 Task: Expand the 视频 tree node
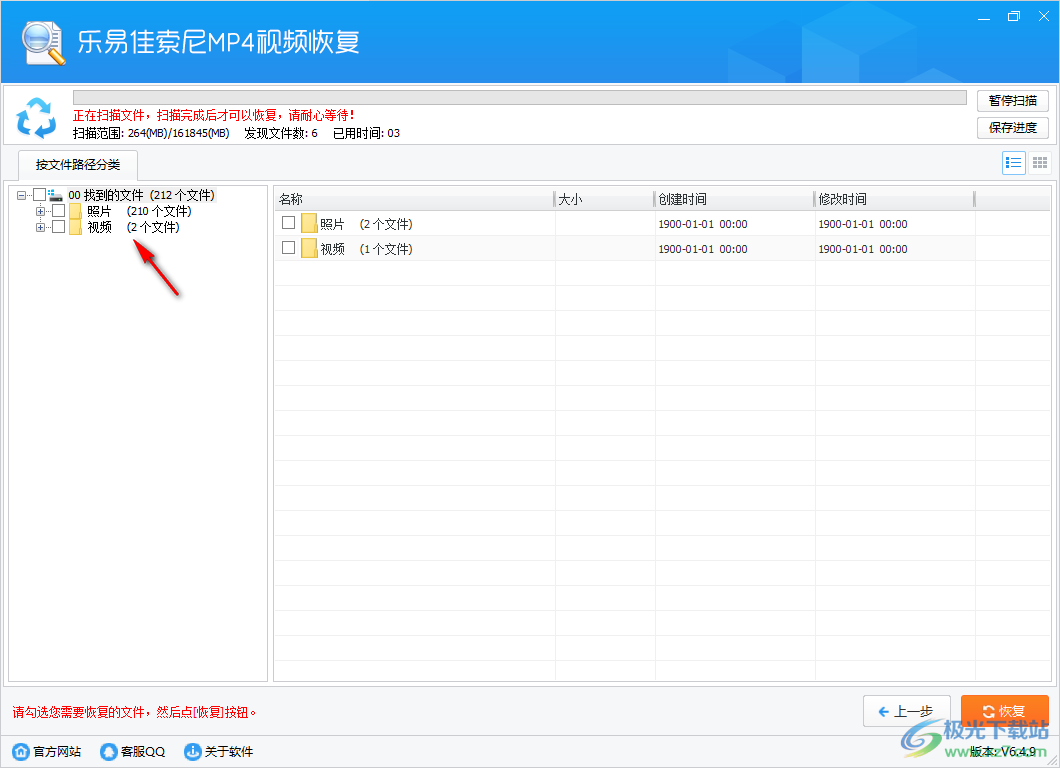coord(41,227)
